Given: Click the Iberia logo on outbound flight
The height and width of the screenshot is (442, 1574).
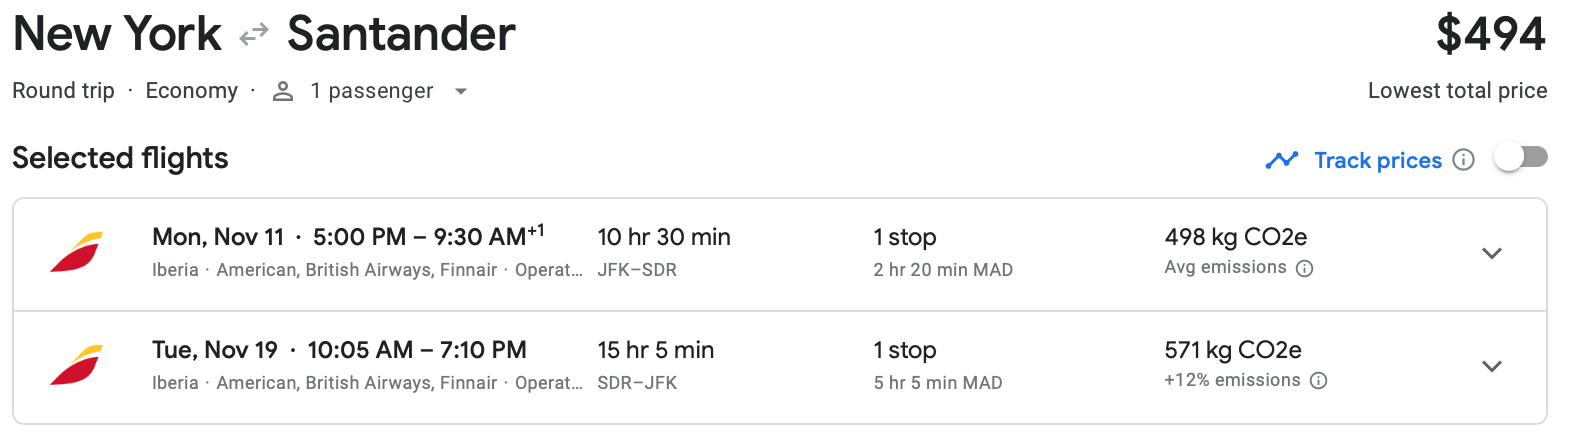Looking at the screenshot, I should [77, 252].
